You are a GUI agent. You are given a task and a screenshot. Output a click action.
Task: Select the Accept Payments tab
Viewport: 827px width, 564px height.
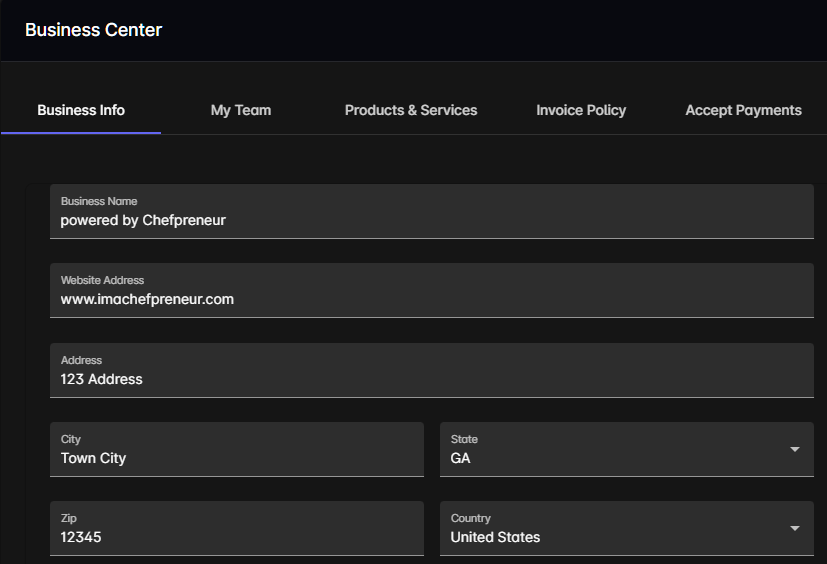click(743, 110)
